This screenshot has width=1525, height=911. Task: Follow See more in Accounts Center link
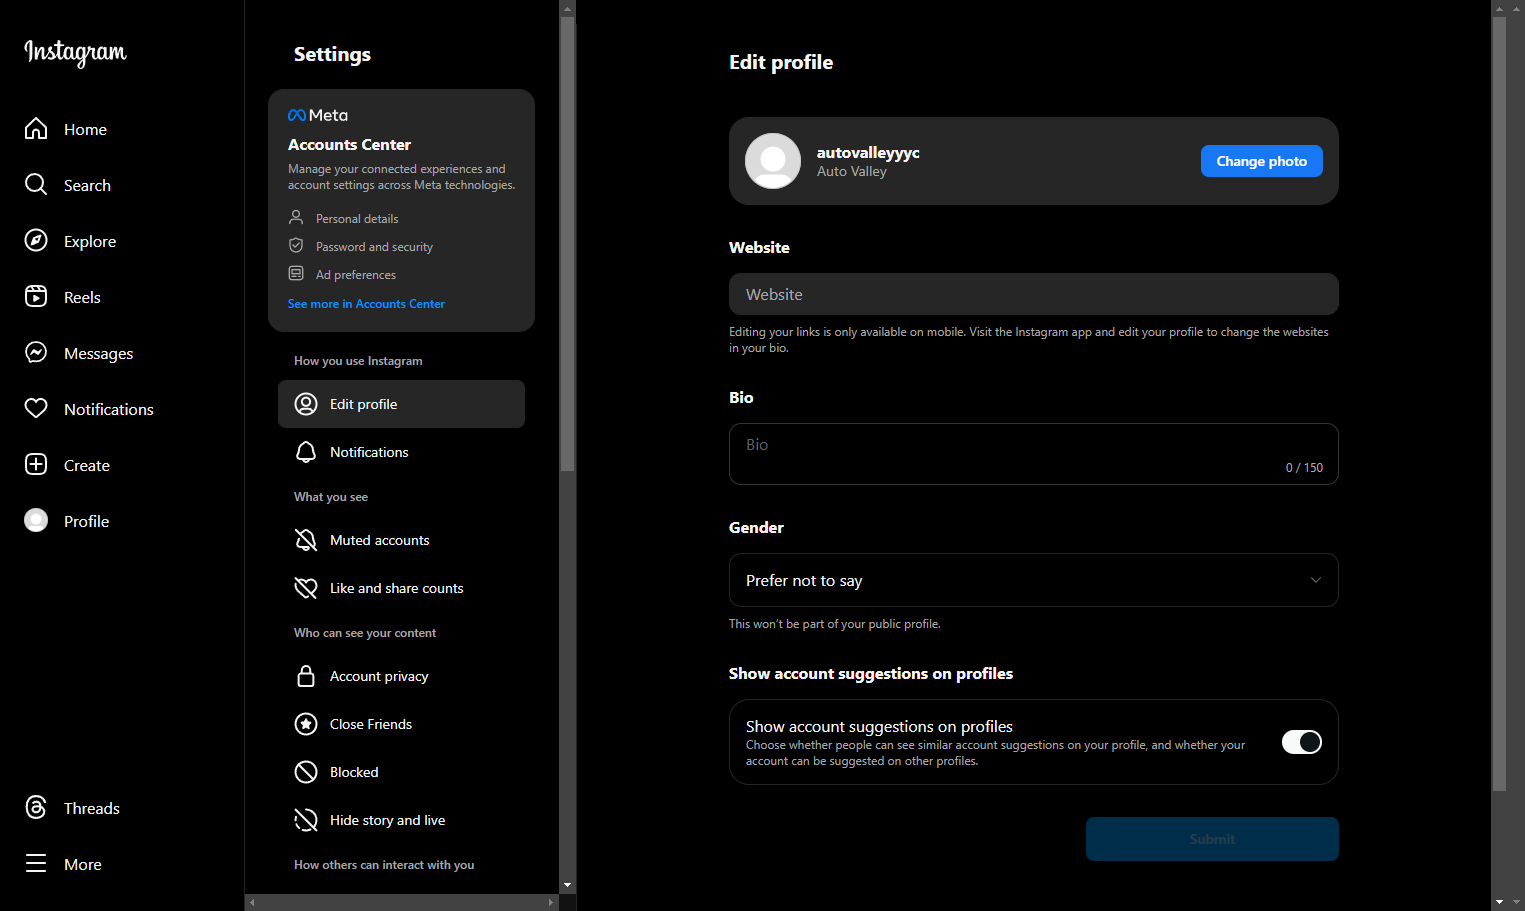coord(366,304)
